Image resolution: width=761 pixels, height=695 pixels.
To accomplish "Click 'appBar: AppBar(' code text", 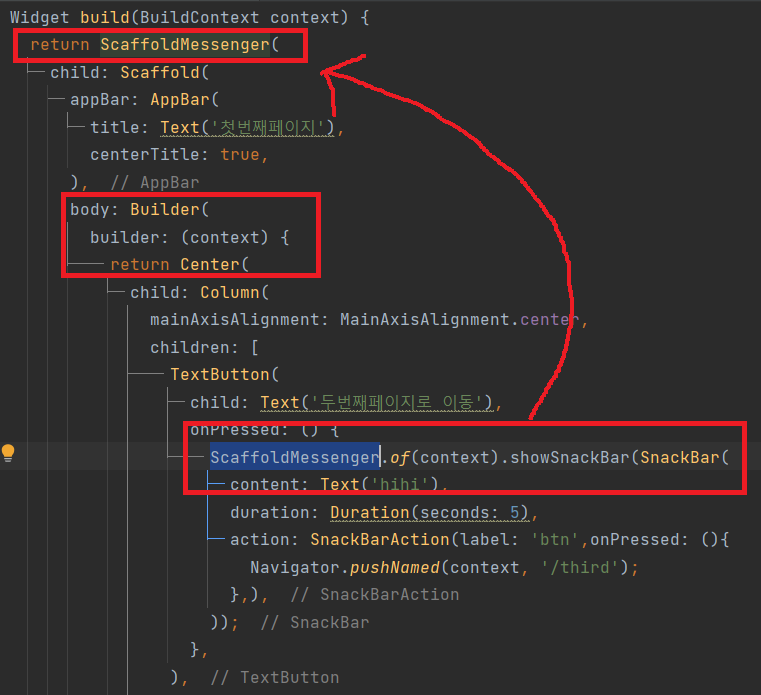I will click(x=145, y=99).
